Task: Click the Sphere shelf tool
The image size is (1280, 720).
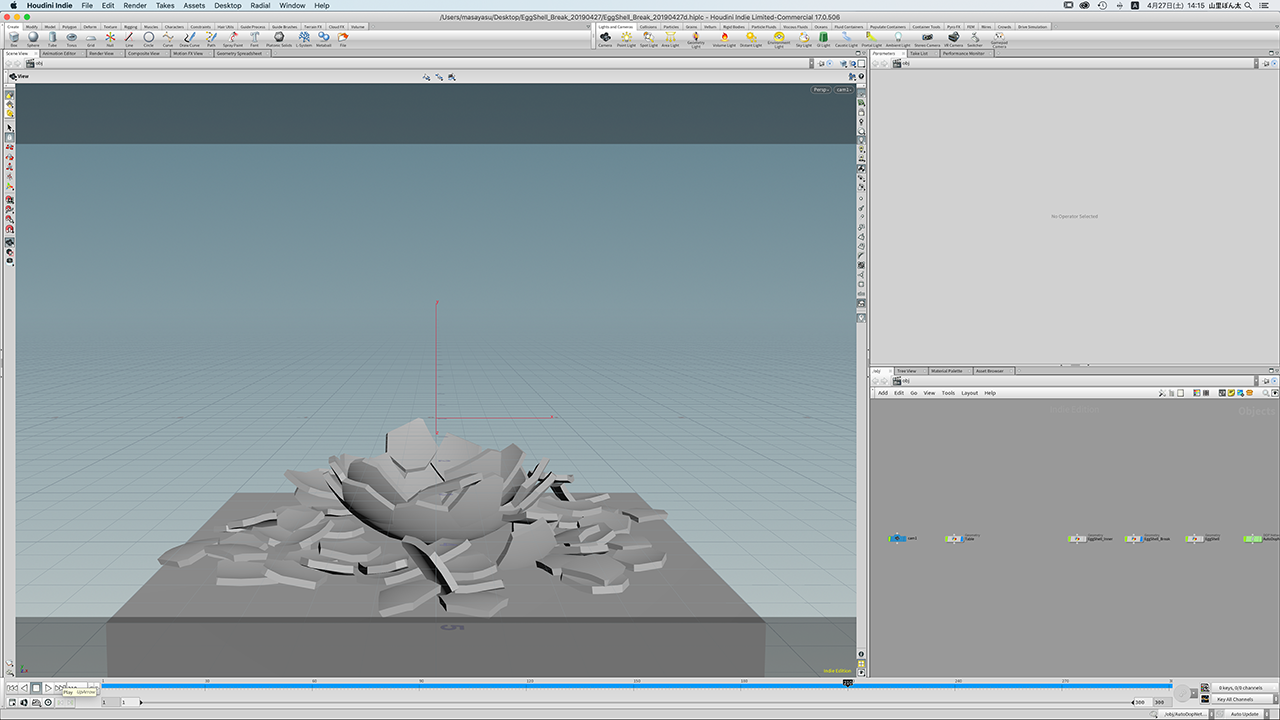Action: point(33,39)
